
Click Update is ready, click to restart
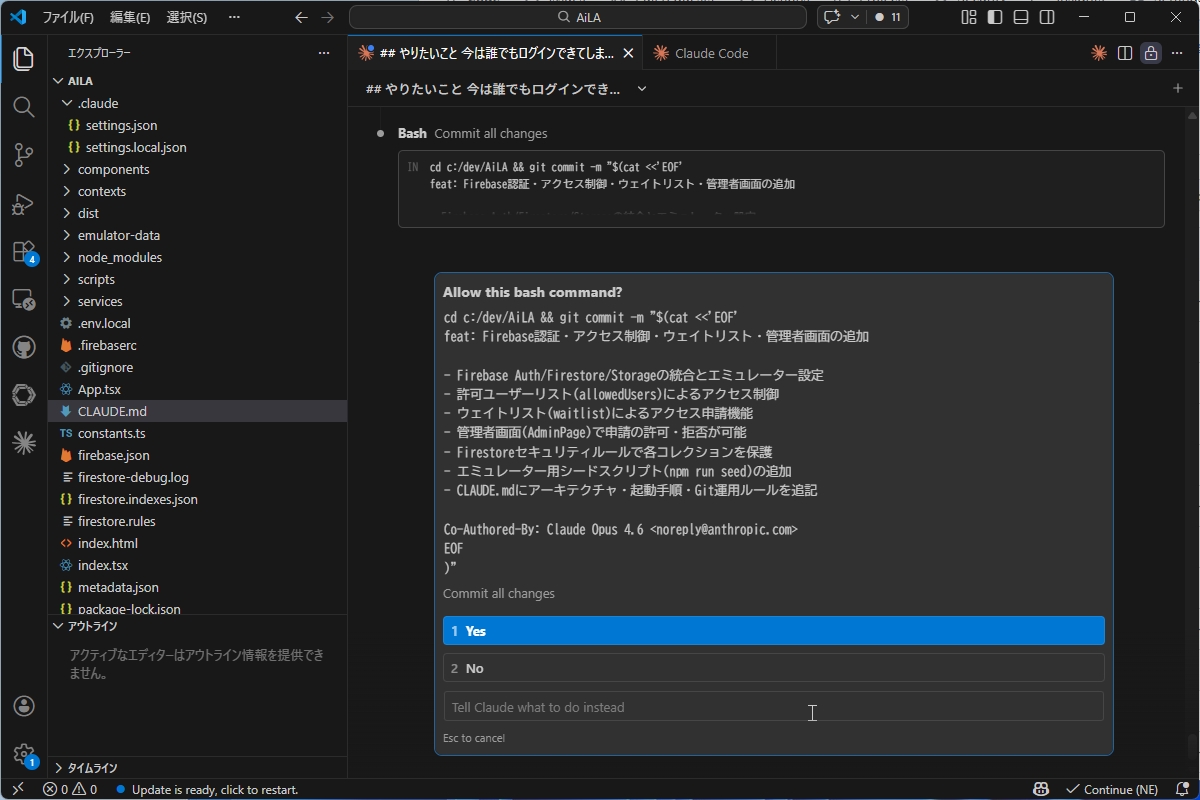(207, 789)
